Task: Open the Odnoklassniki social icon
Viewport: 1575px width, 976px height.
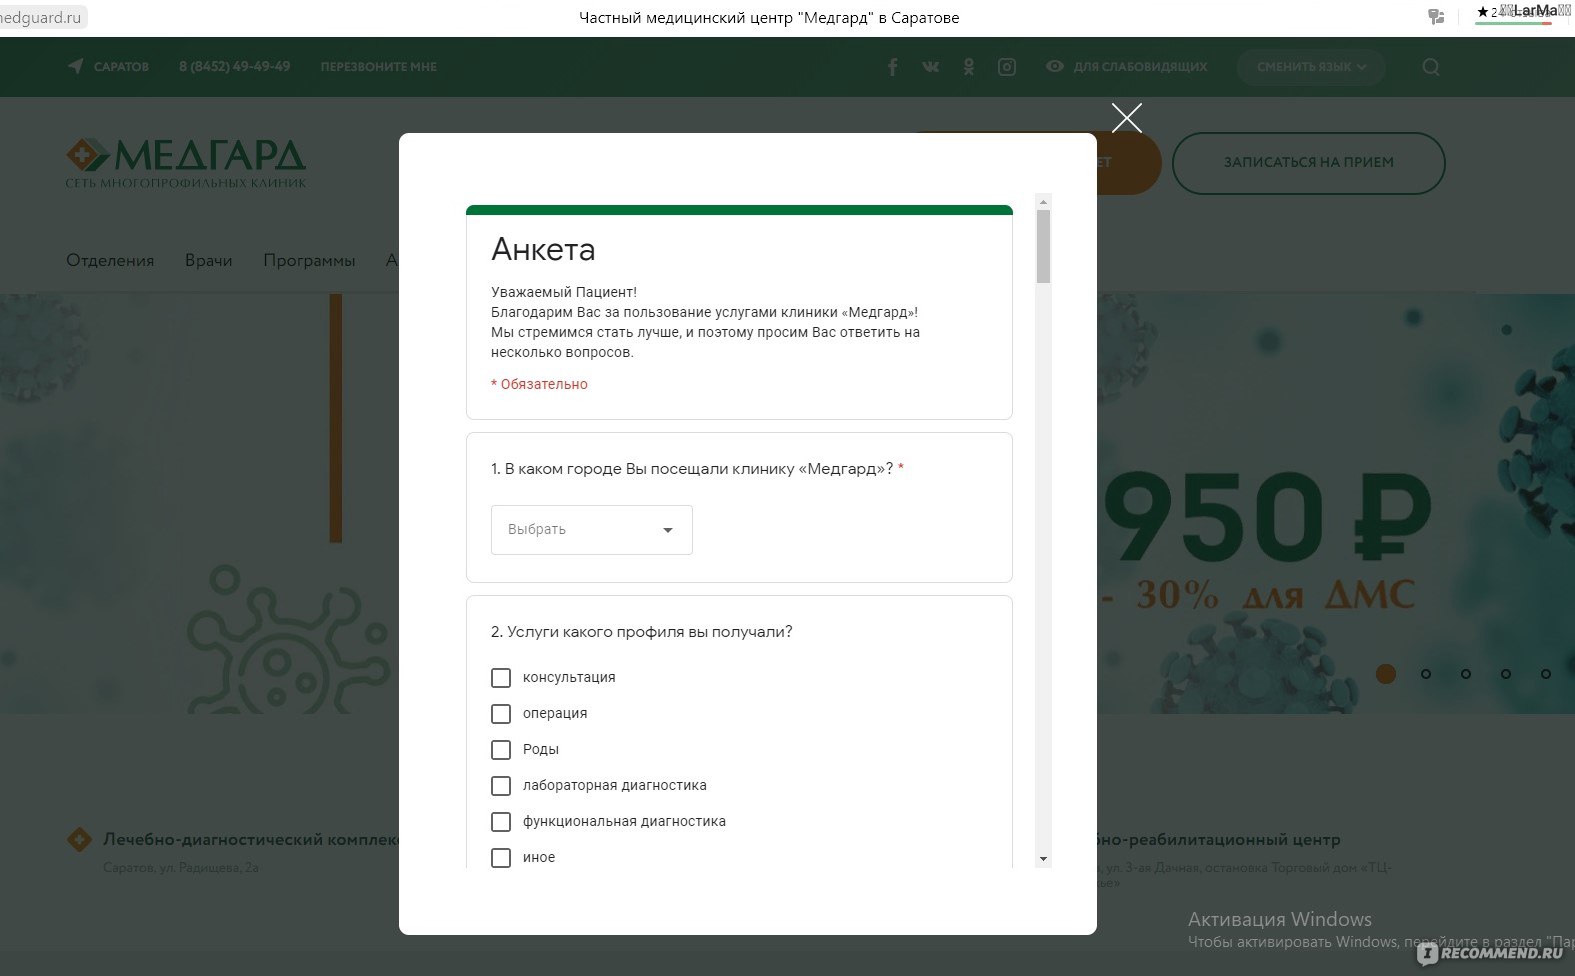Action: [x=968, y=67]
